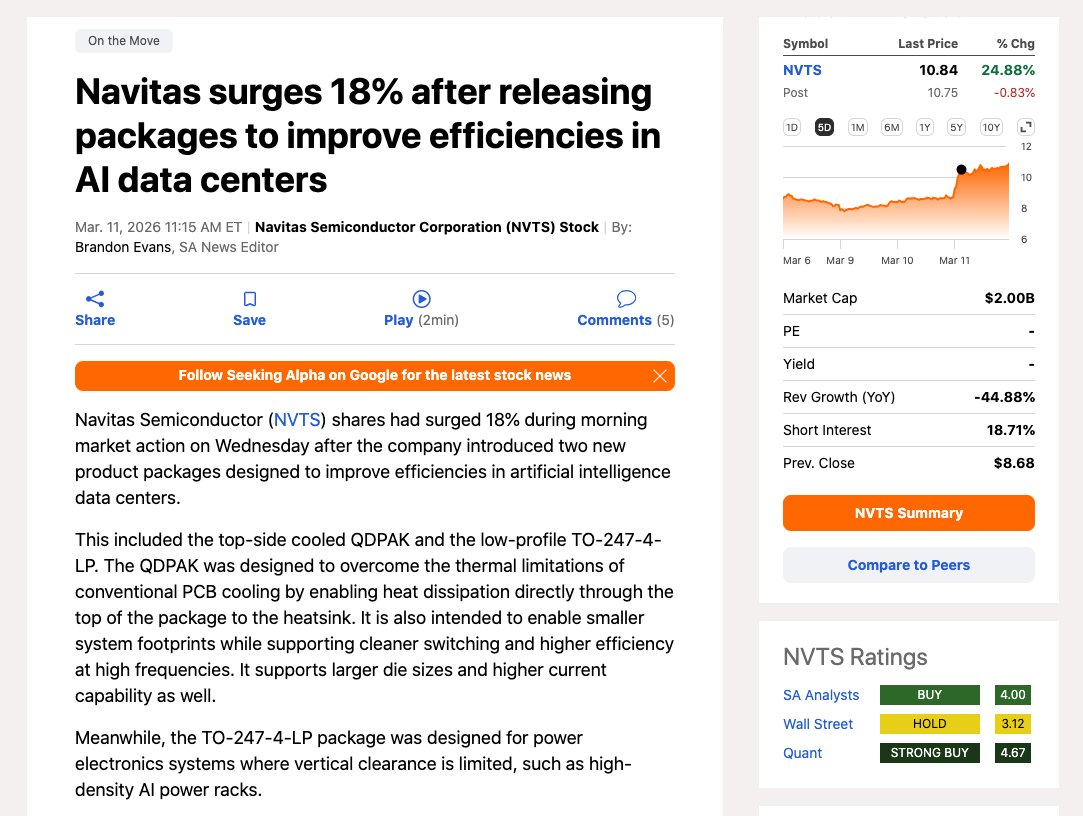Click the black price marker on chart
Viewport: 1083px width, 816px height.
(x=961, y=169)
